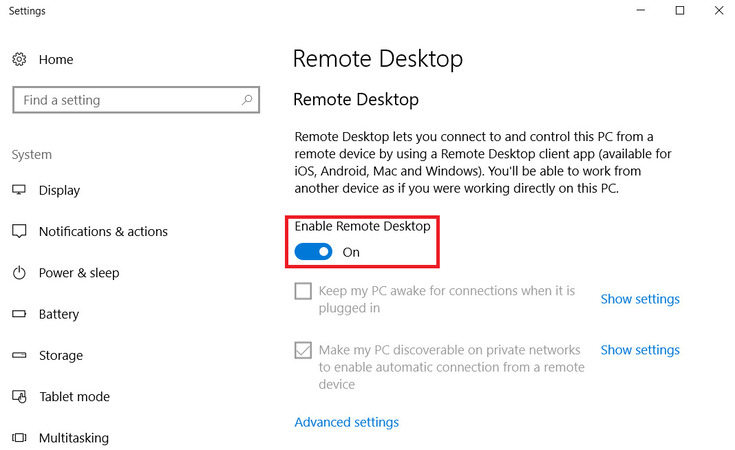Click the Storage drive icon
Image resolution: width=735 pixels, height=450 pixels.
click(x=19, y=355)
